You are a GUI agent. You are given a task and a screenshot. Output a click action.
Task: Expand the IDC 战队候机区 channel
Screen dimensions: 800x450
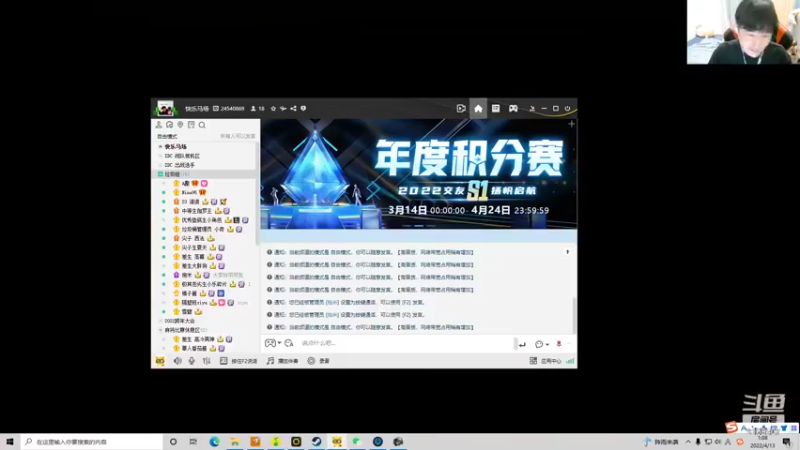coord(160,156)
